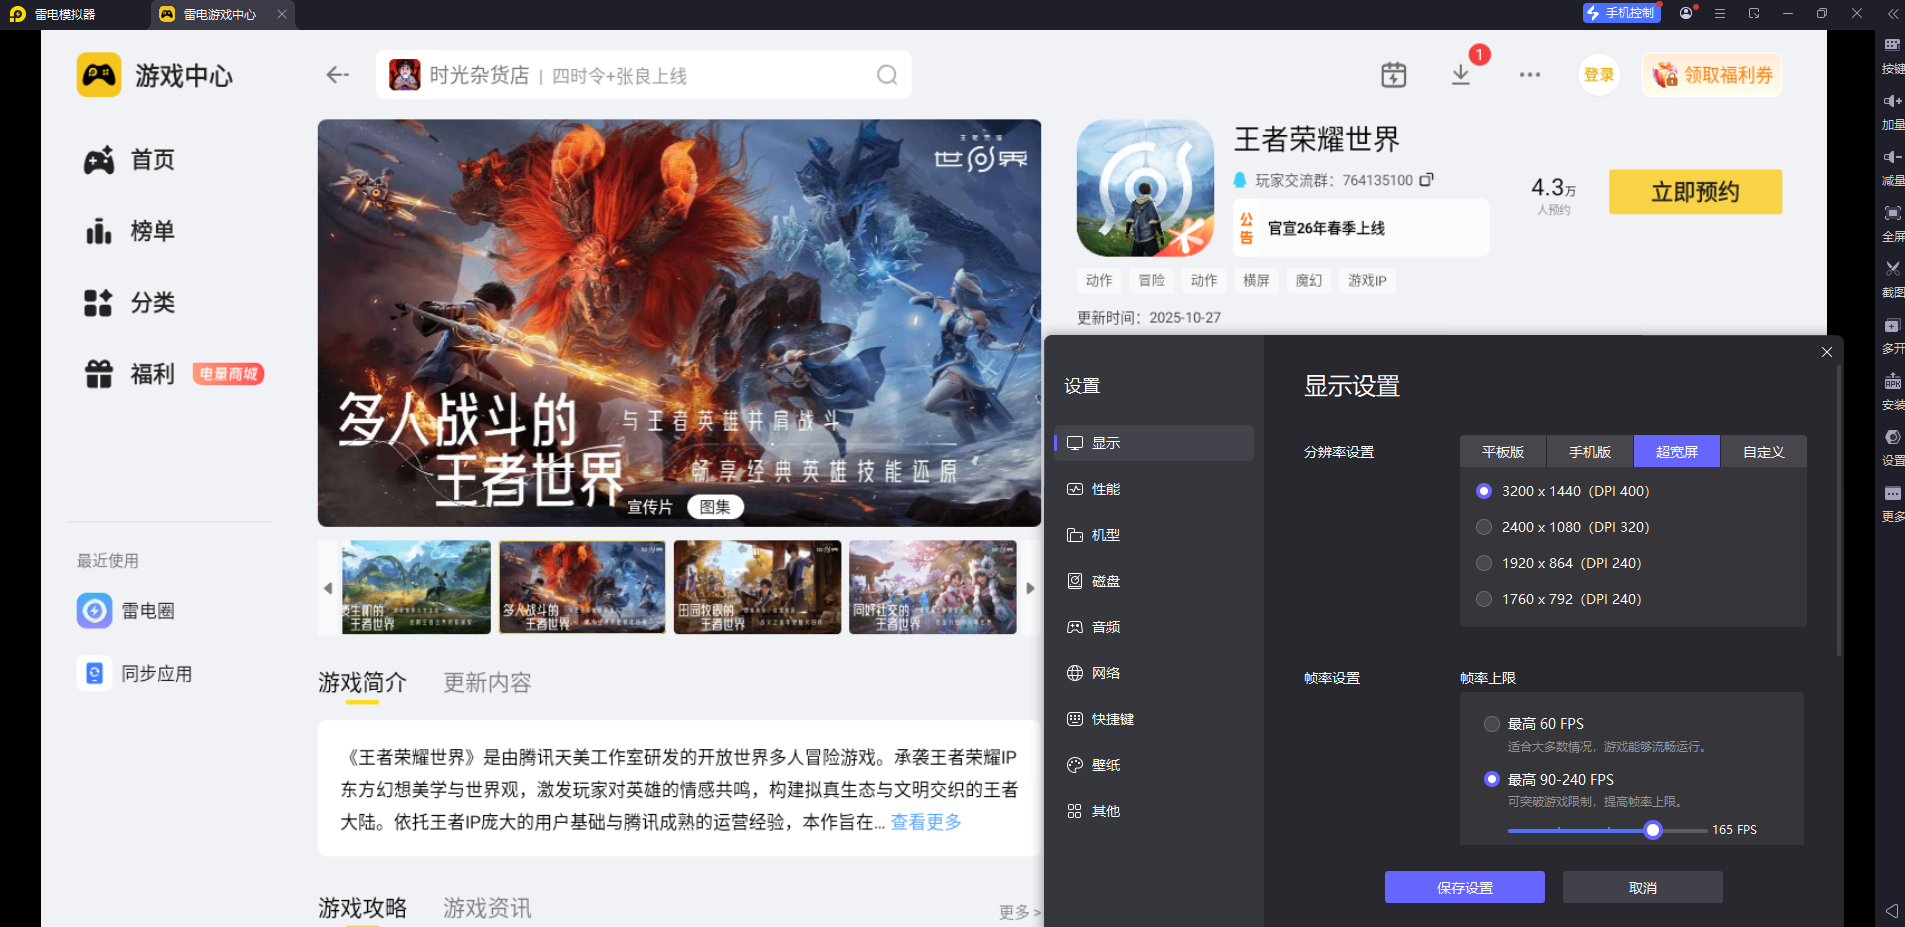Choose the max 60 FPS option

click(x=1492, y=724)
